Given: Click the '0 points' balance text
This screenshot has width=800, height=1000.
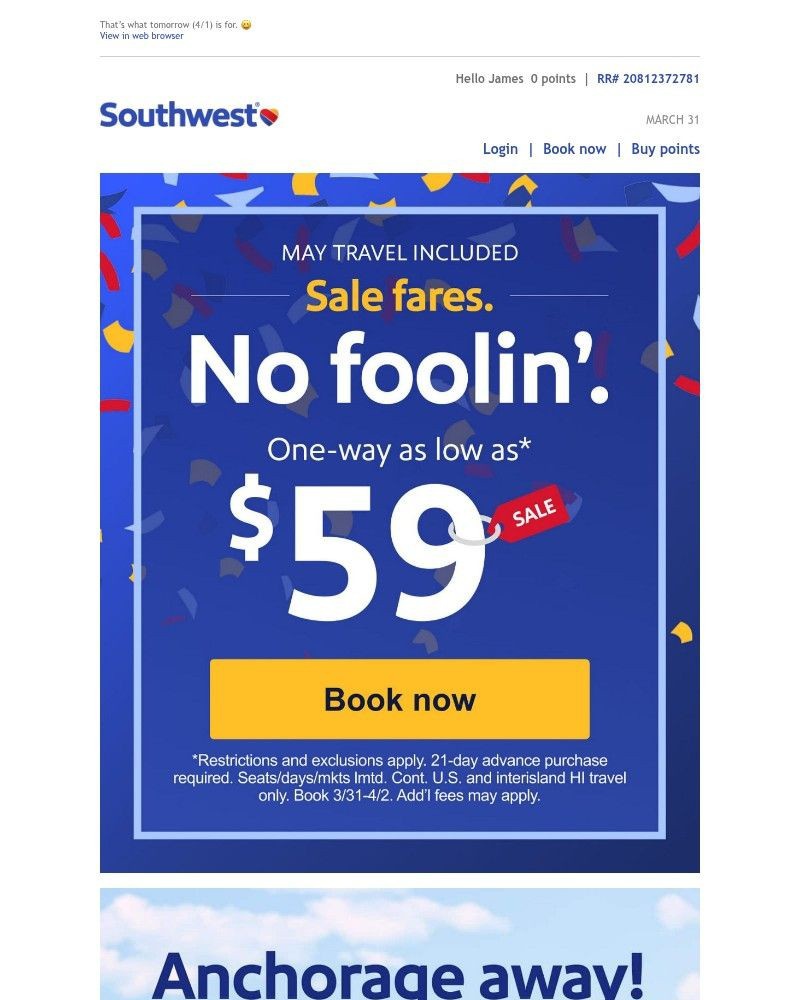Looking at the screenshot, I should pyautogui.click(x=555, y=78).
